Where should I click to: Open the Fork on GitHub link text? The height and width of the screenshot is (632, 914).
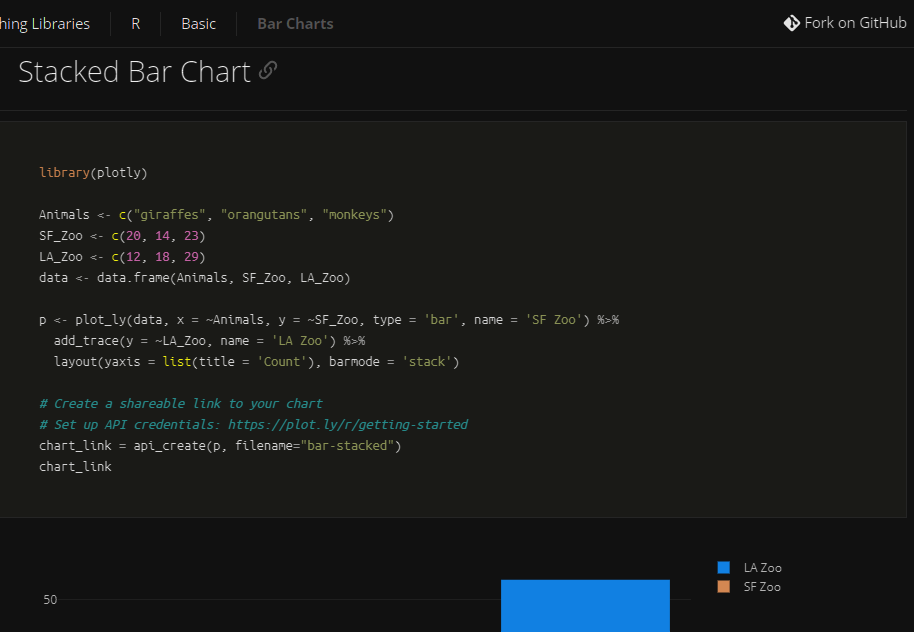coord(855,22)
